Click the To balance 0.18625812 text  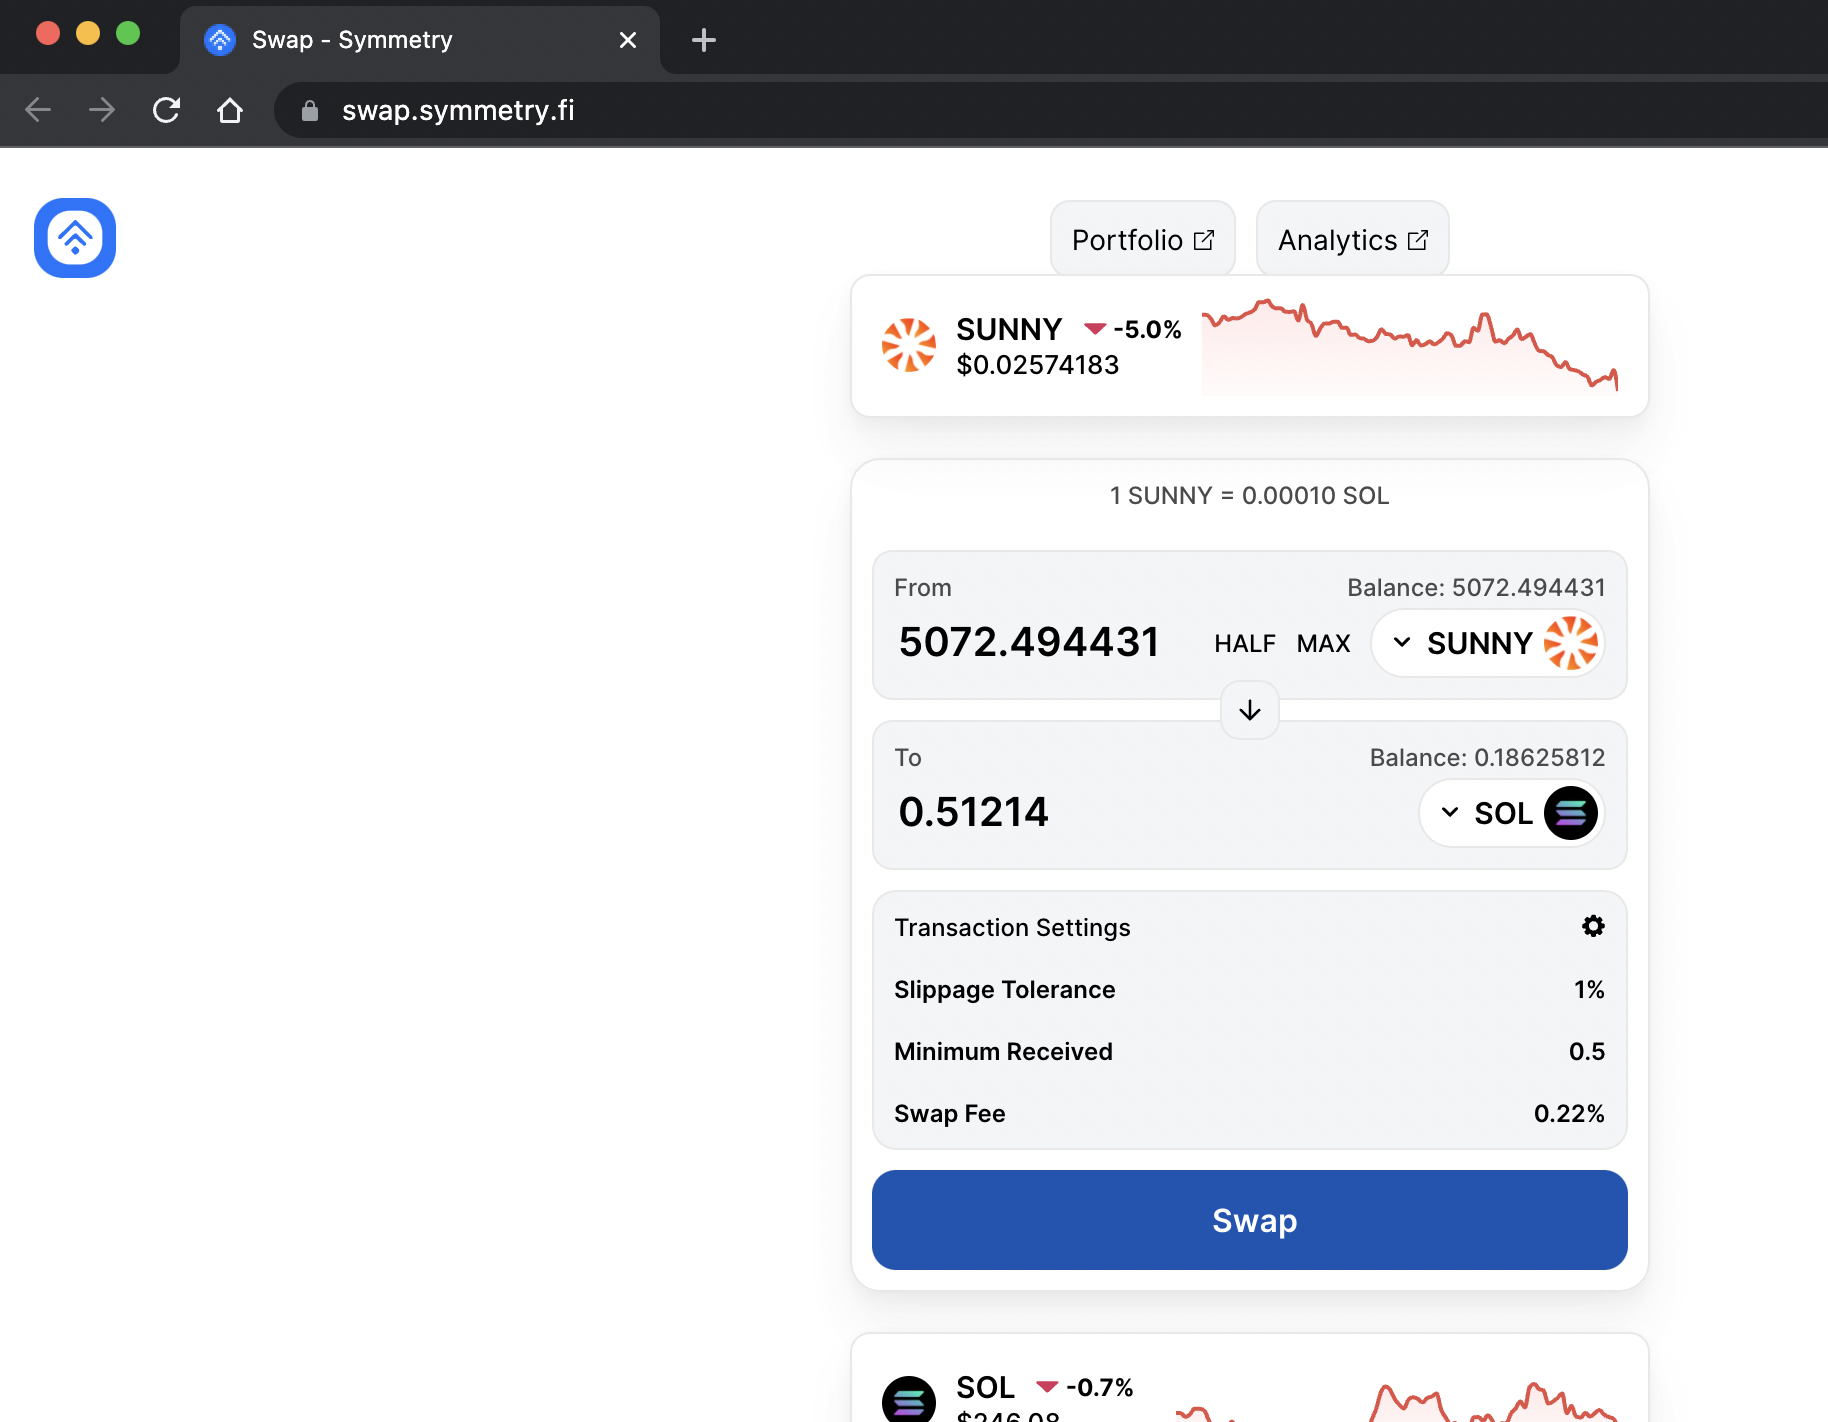(x=1487, y=757)
